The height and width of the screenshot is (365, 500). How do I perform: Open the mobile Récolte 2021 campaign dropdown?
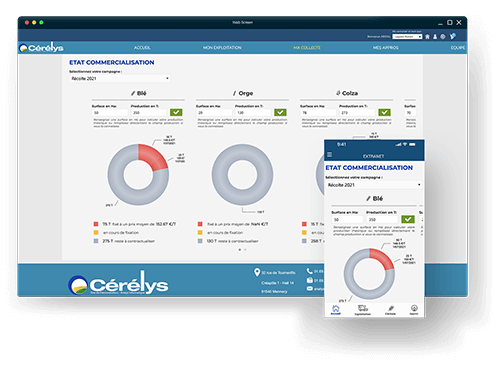[x=374, y=185]
